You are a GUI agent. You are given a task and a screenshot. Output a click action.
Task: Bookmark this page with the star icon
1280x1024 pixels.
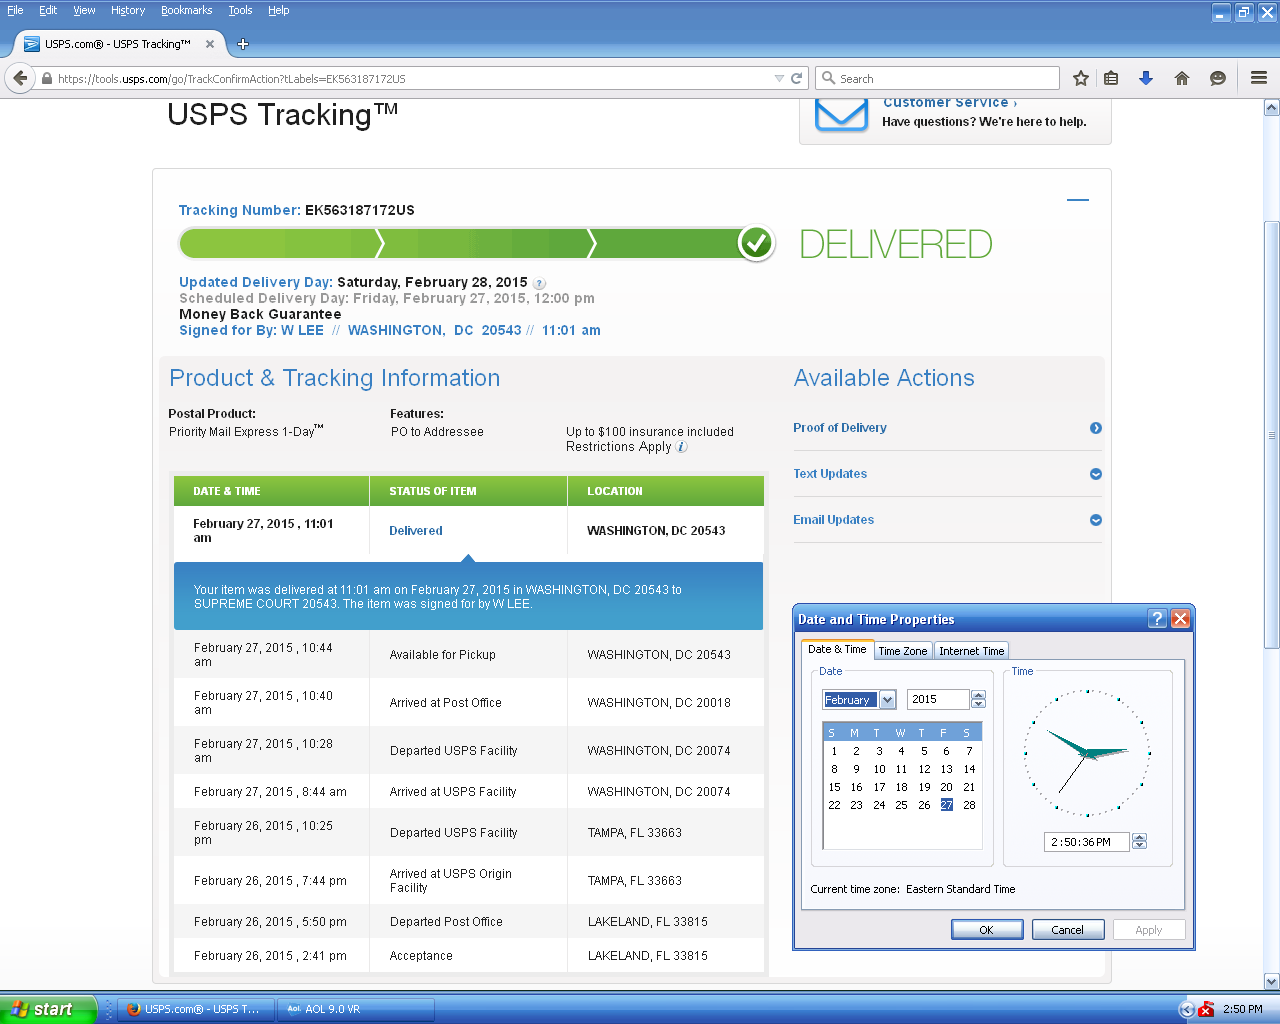pyautogui.click(x=1081, y=78)
